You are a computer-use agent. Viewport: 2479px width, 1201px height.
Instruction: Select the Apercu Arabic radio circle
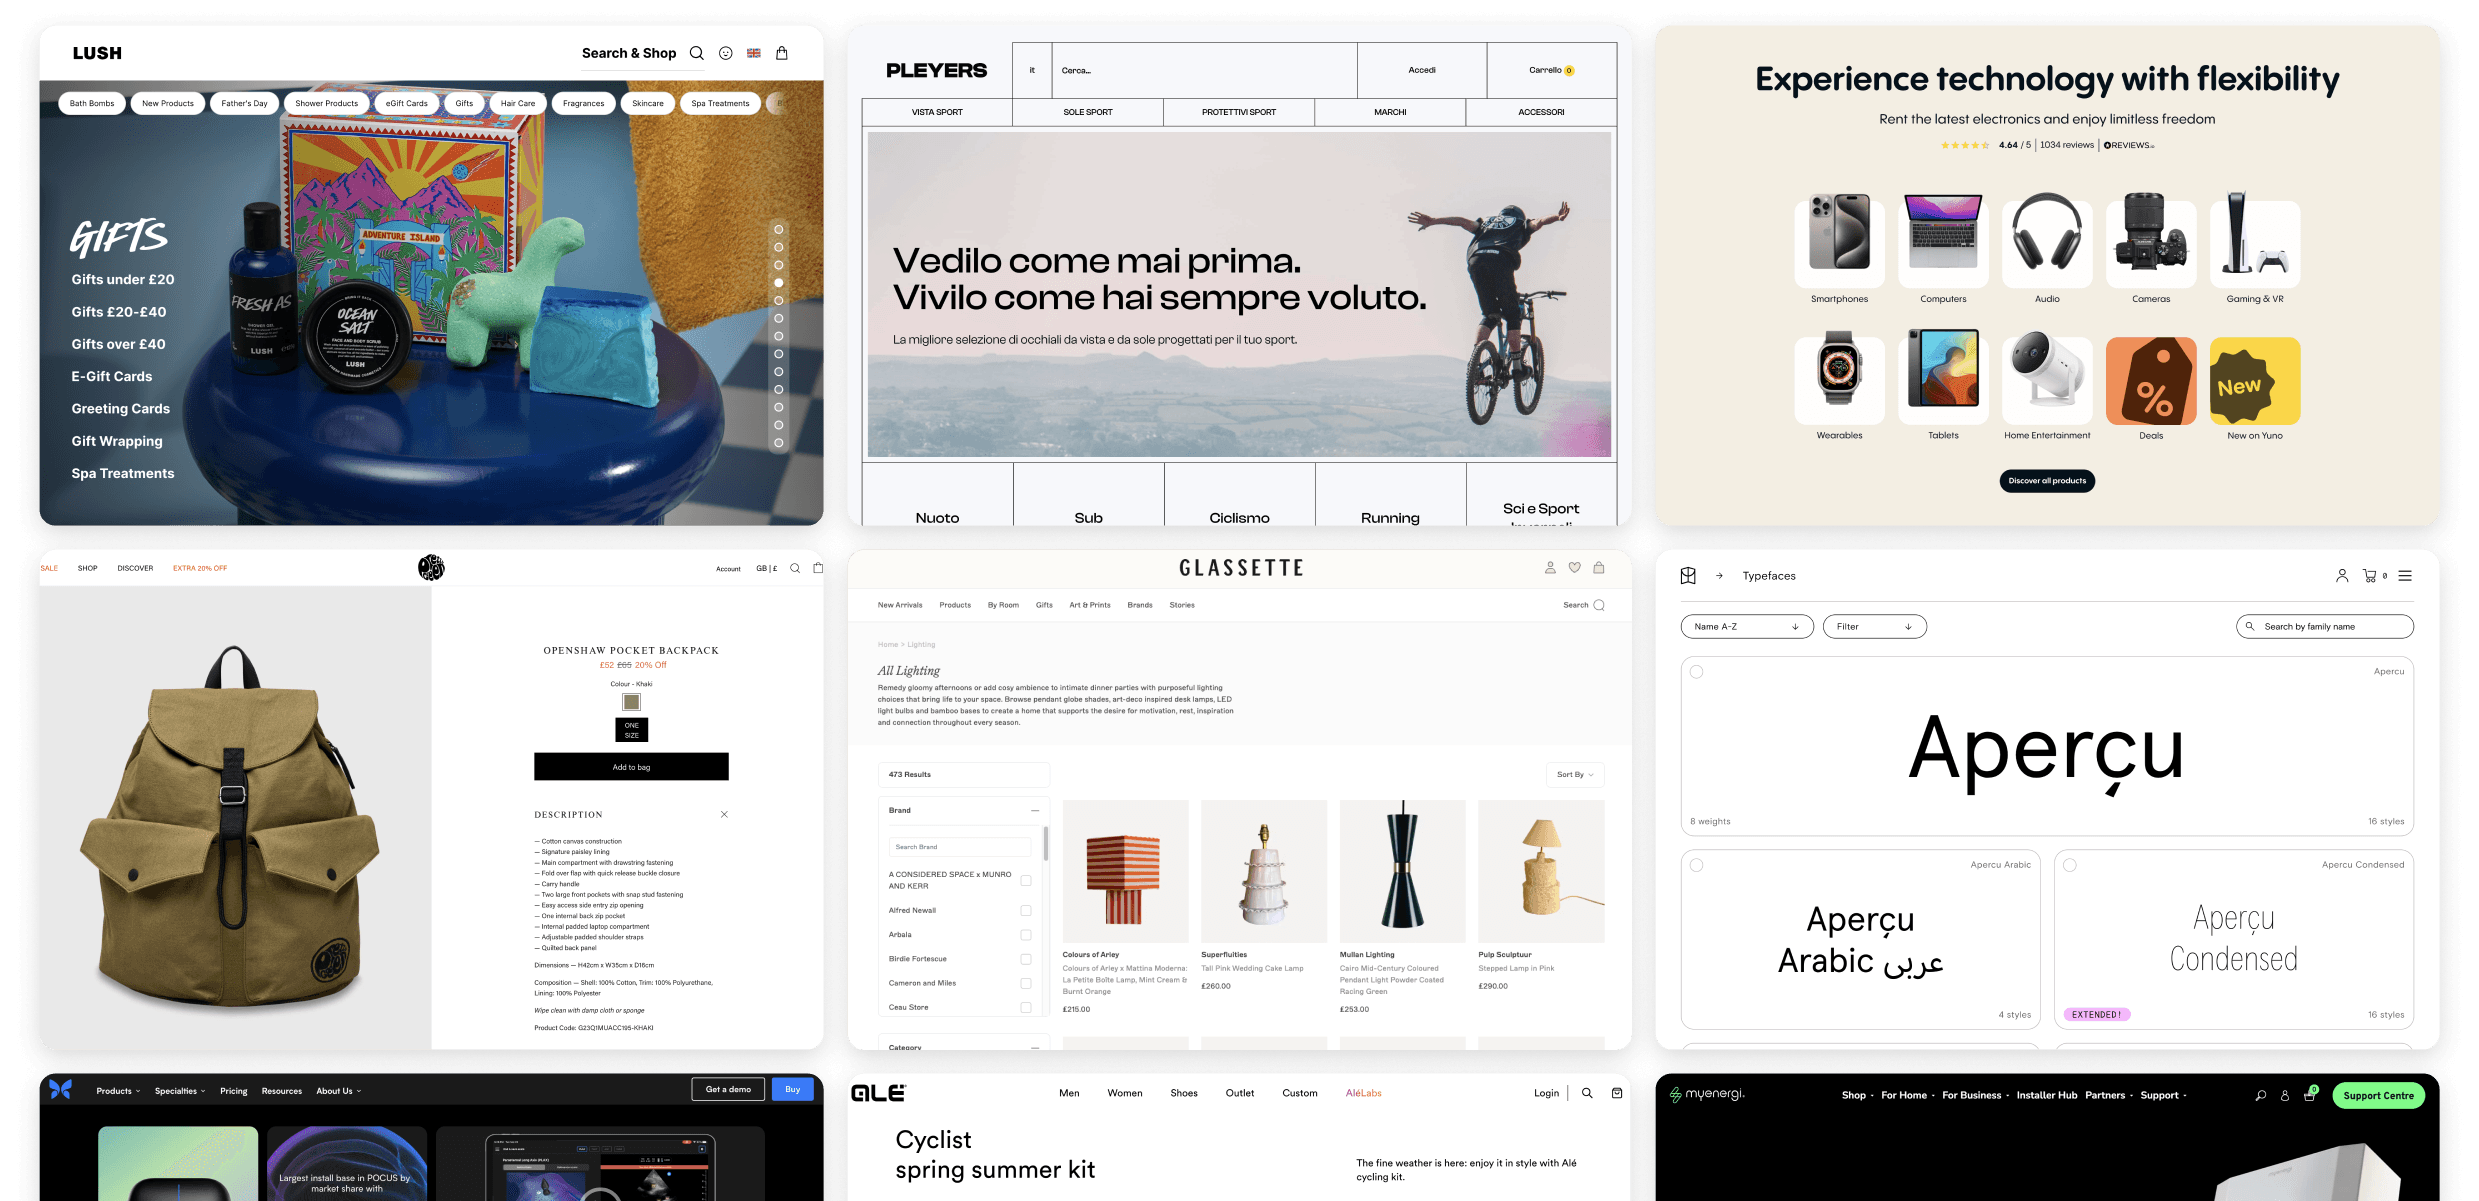coord(1697,865)
